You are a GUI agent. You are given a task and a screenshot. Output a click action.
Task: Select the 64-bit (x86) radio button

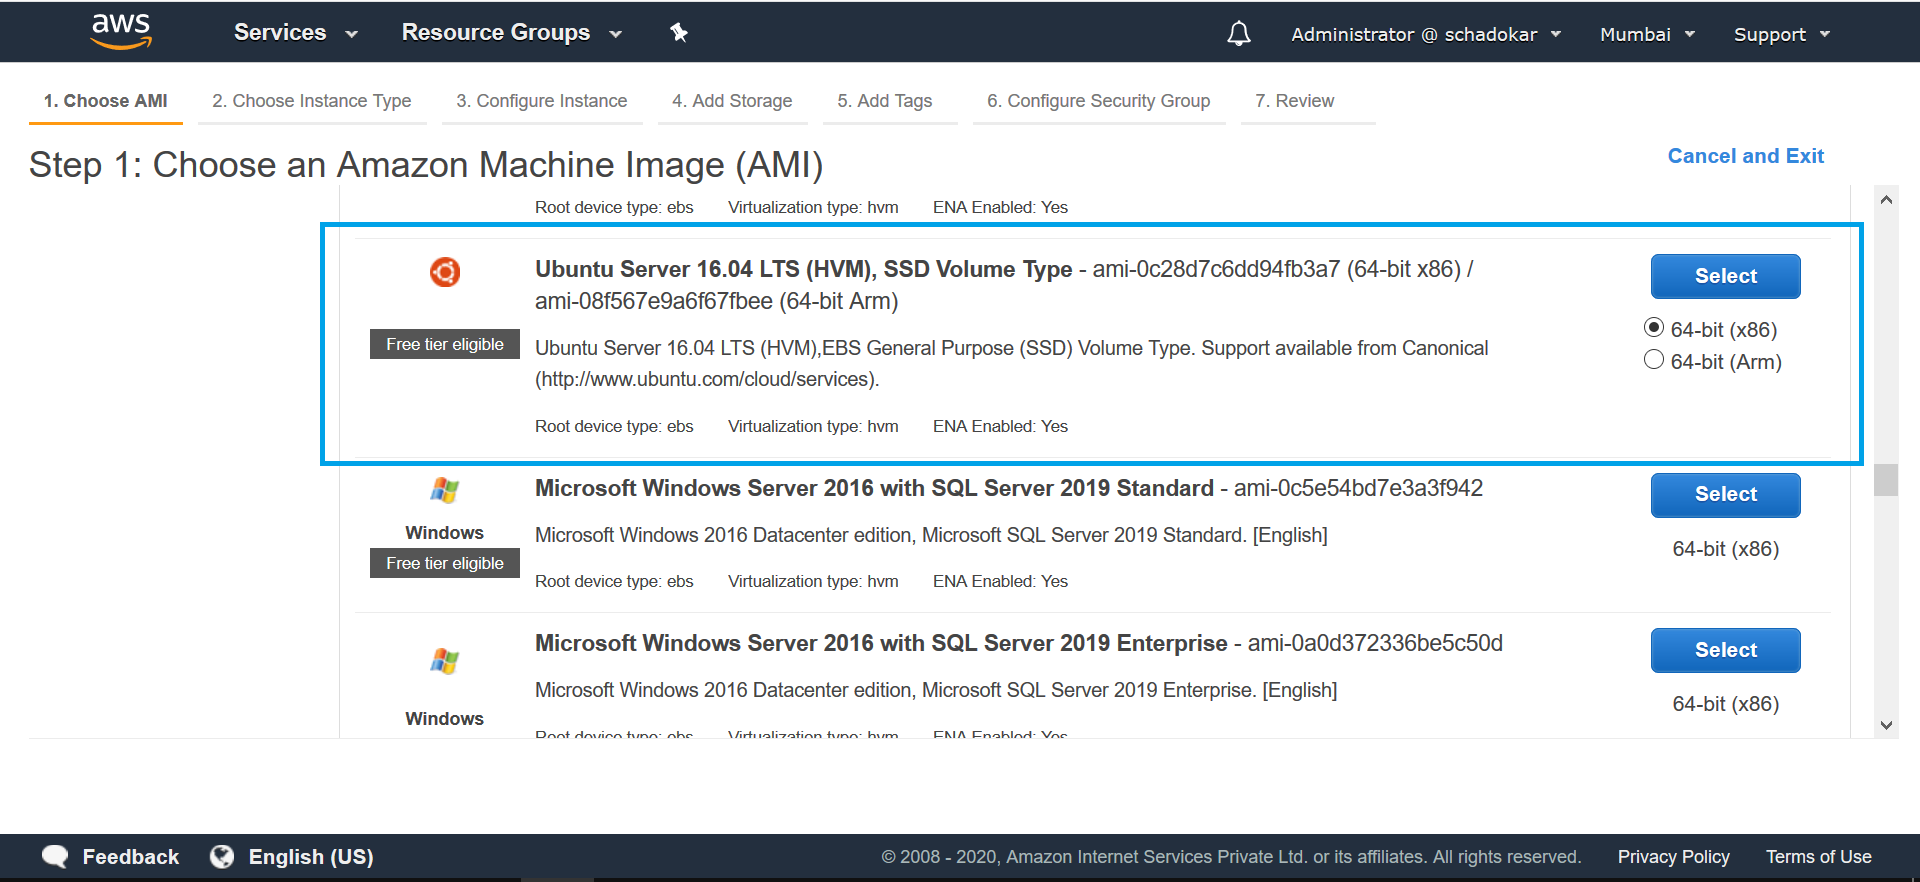click(1654, 328)
